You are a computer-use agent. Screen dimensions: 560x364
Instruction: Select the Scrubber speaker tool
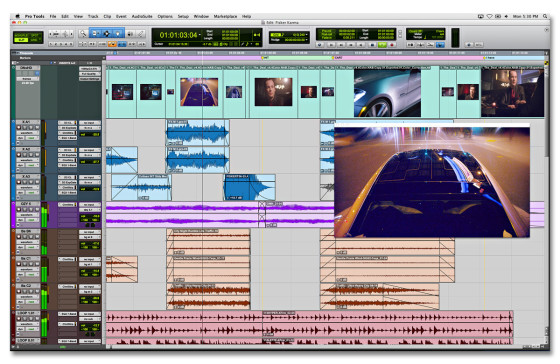pos(130,34)
